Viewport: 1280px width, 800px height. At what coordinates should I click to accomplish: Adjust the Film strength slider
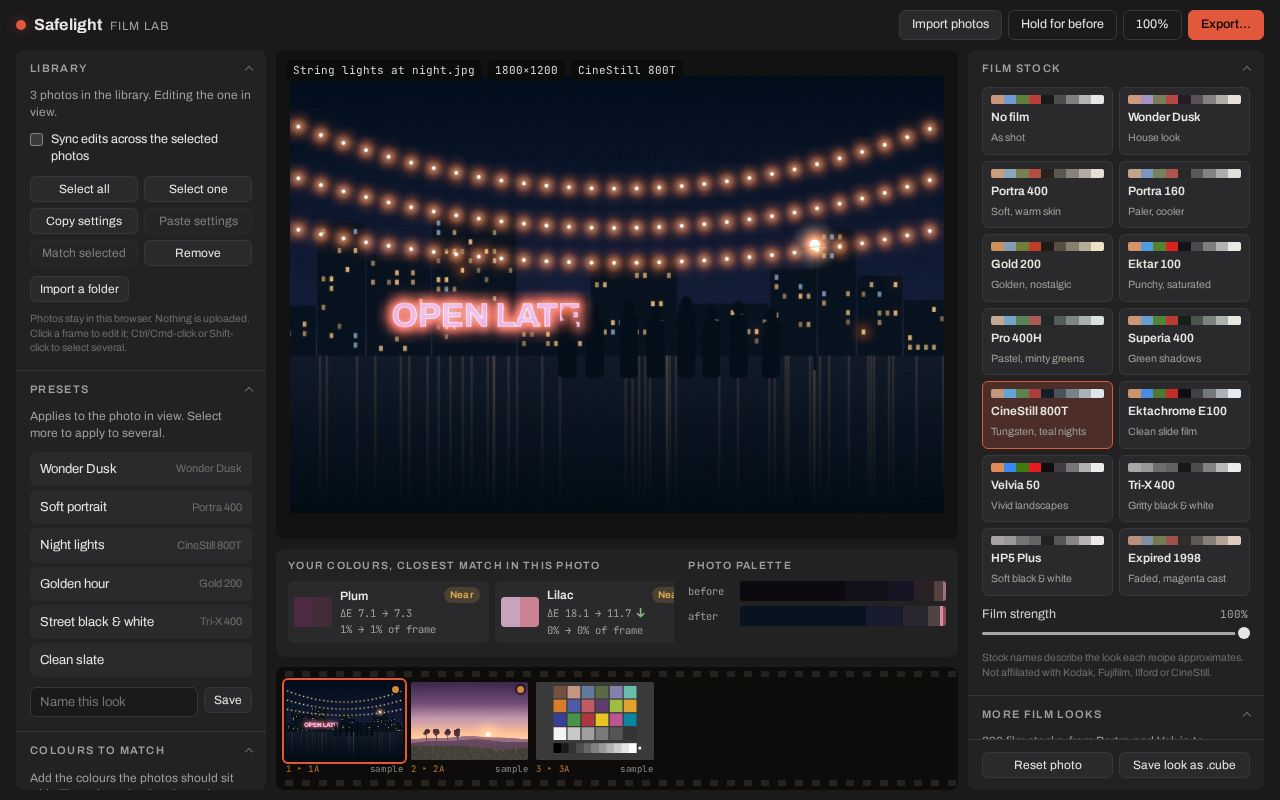(1116, 633)
